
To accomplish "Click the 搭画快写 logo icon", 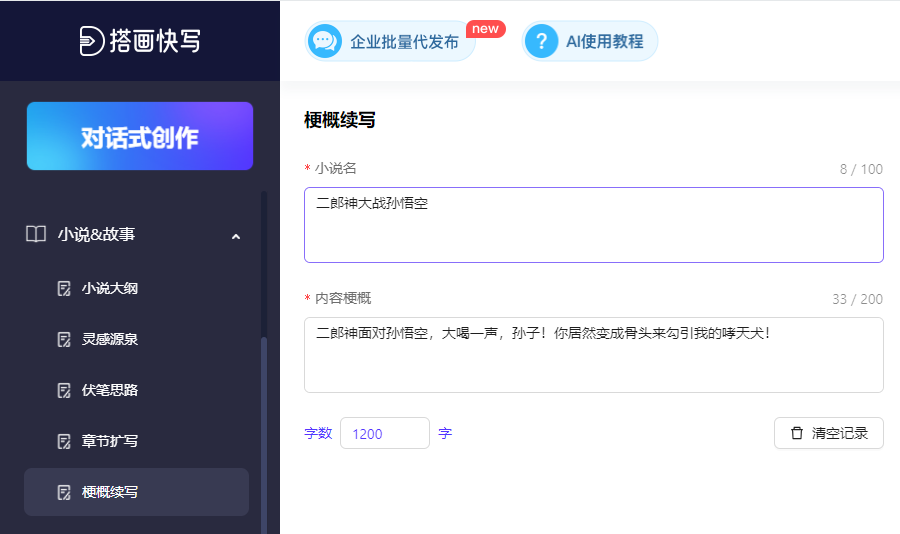I will coord(91,41).
